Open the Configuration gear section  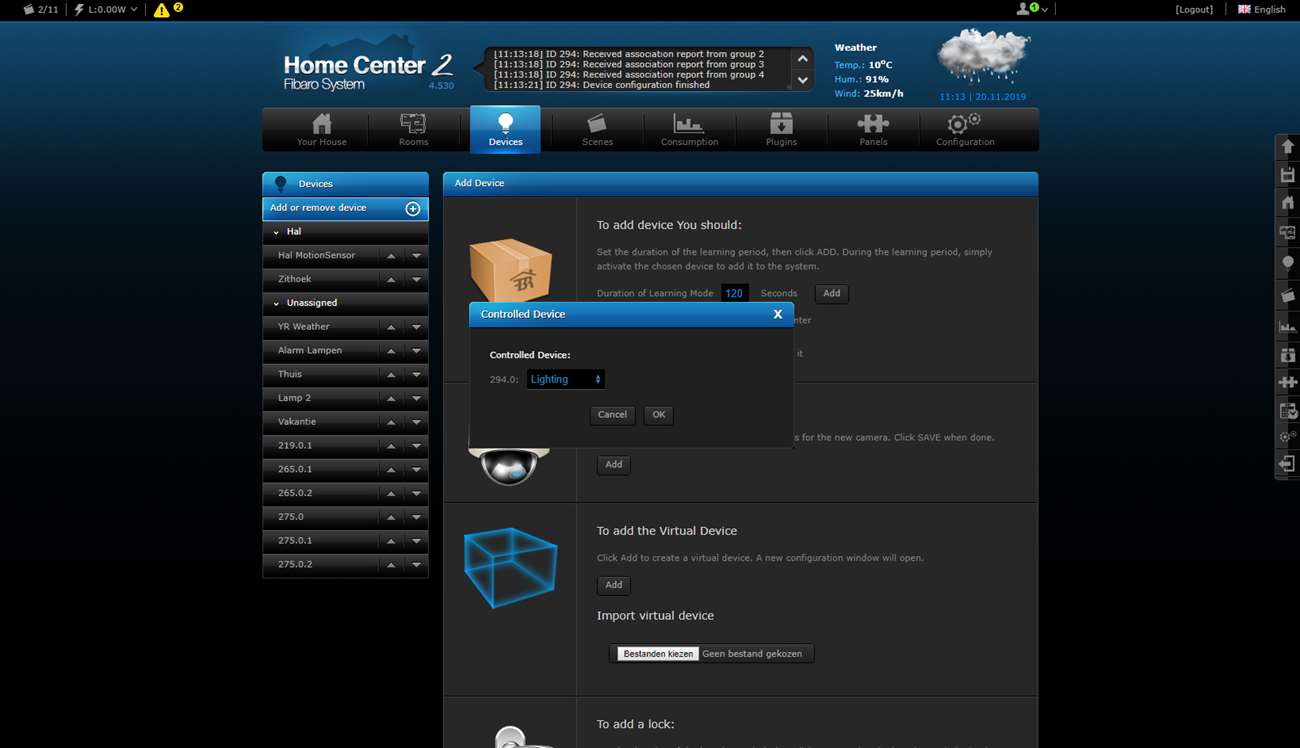pyautogui.click(x=964, y=130)
